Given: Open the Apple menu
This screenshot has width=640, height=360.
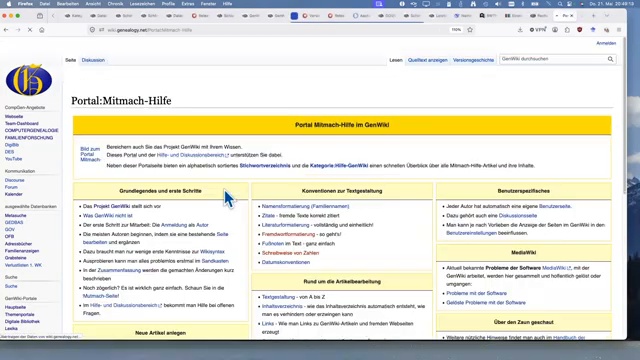Looking at the screenshot, I should pos(9,4).
